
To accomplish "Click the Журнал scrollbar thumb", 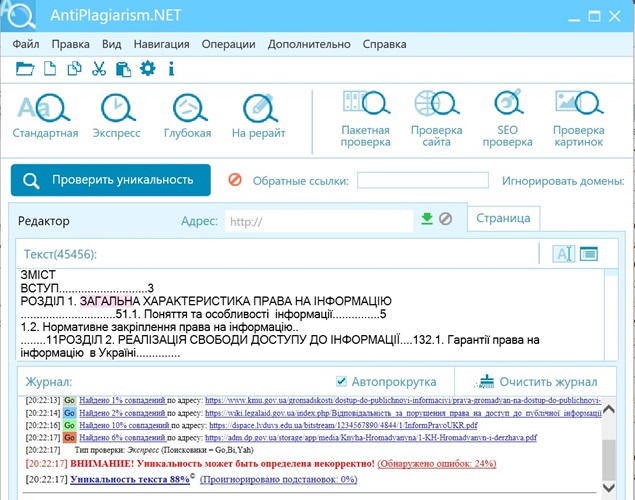I will 609,460.
